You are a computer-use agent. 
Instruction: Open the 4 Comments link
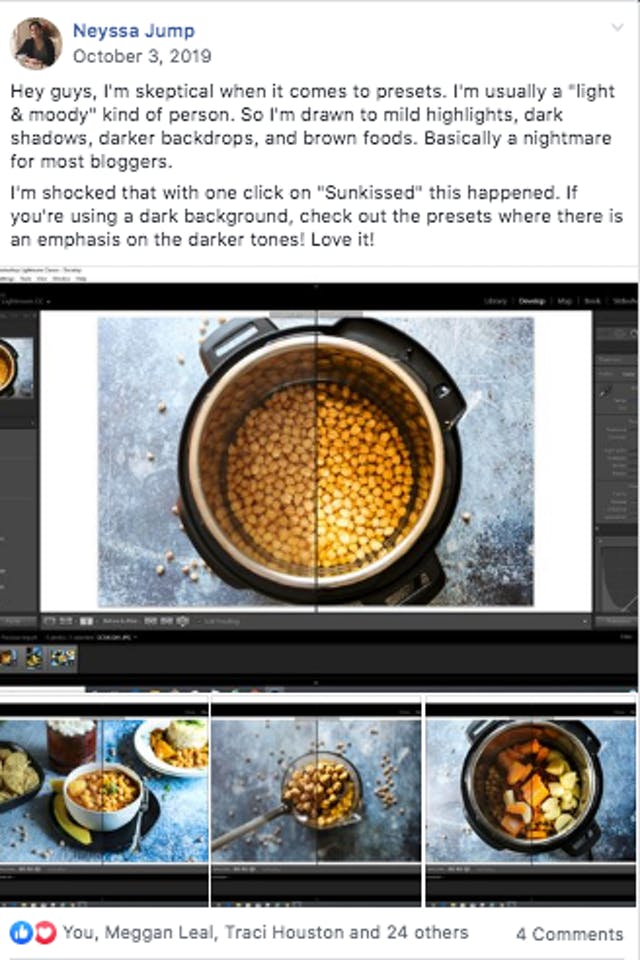(x=569, y=933)
